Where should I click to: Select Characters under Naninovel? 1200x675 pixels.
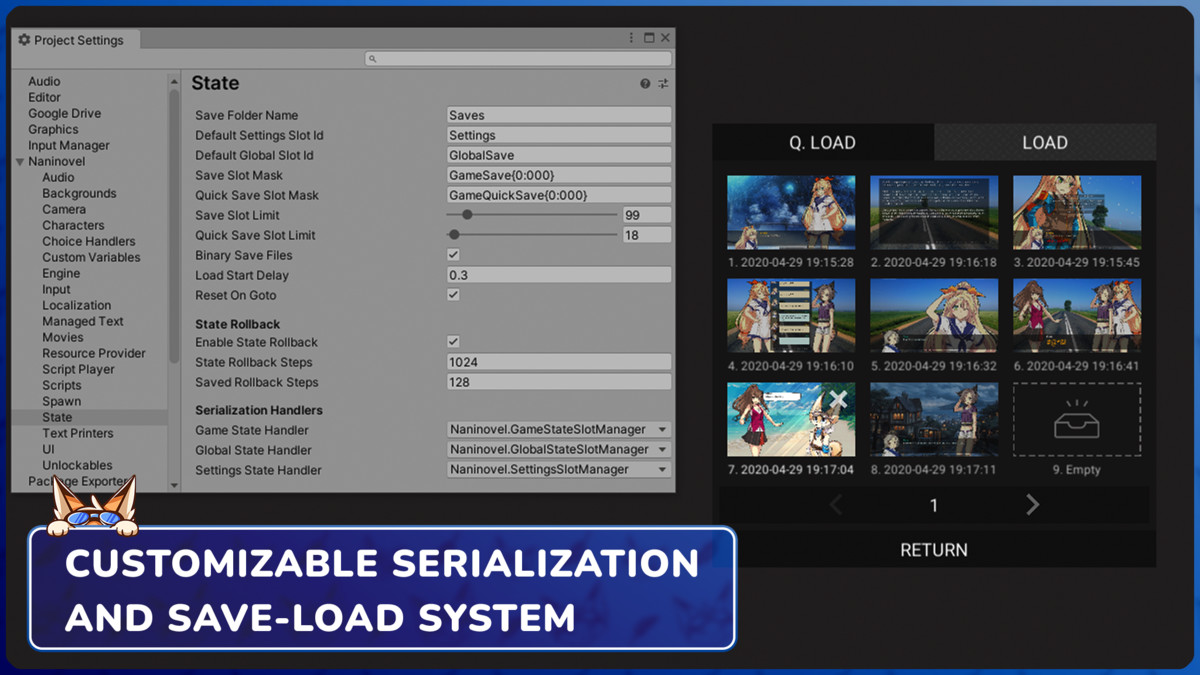click(x=73, y=225)
